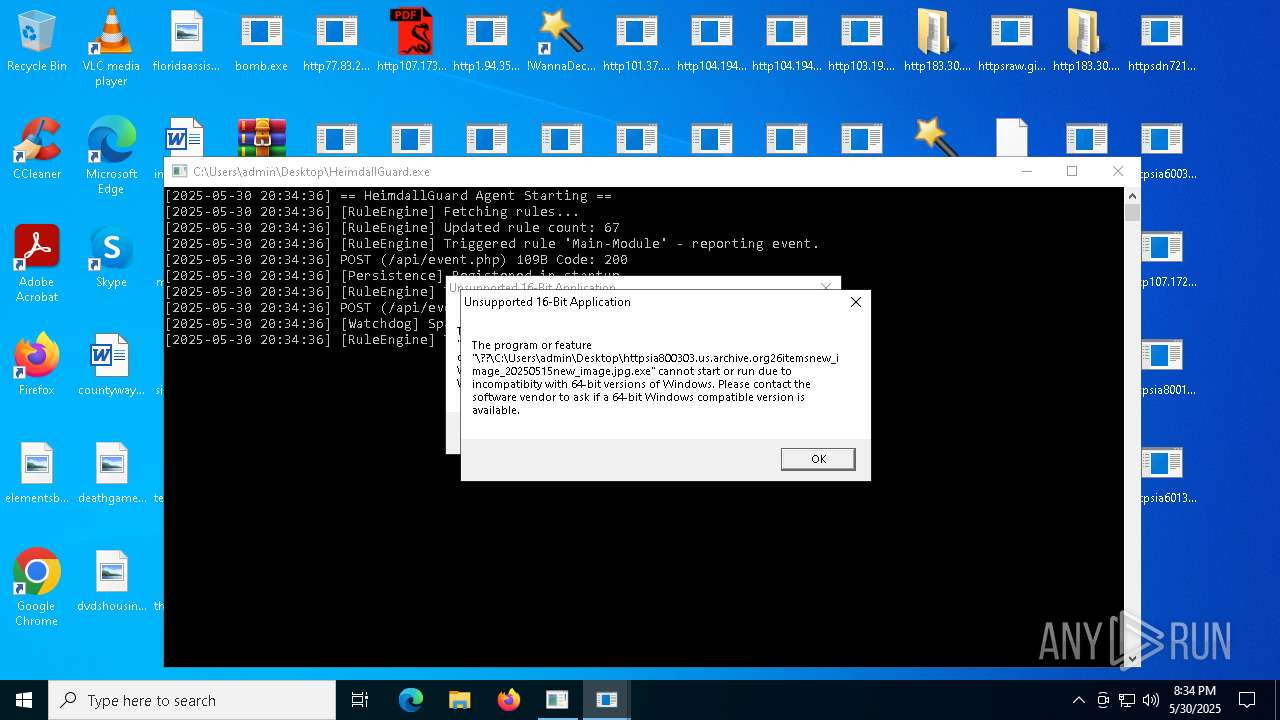Viewport: 1280px width, 720px height.
Task: Click the HeimdallGuard console title bar icon
Action: pos(179,172)
